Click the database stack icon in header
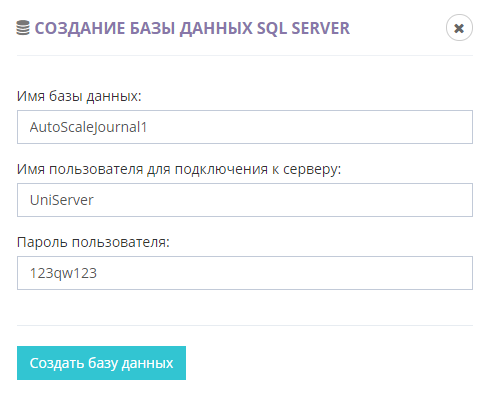This screenshot has height=408, width=487. pos(23,28)
